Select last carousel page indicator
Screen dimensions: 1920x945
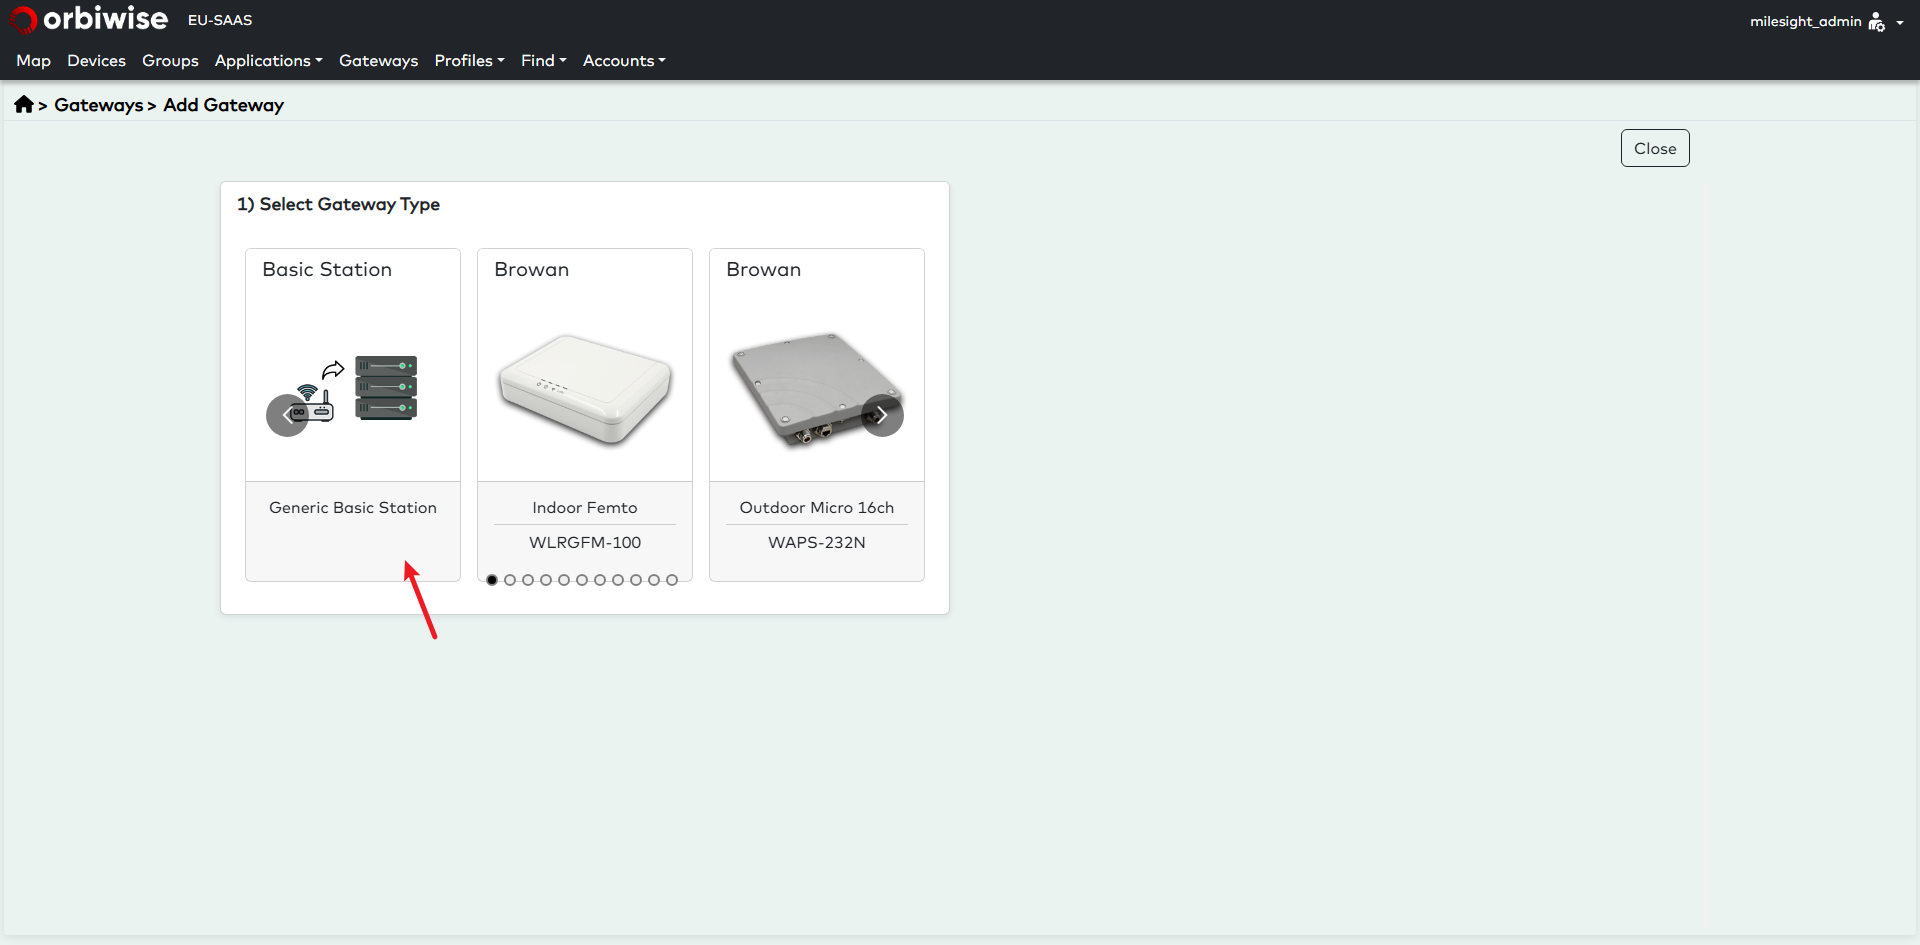pyautogui.click(x=672, y=580)
